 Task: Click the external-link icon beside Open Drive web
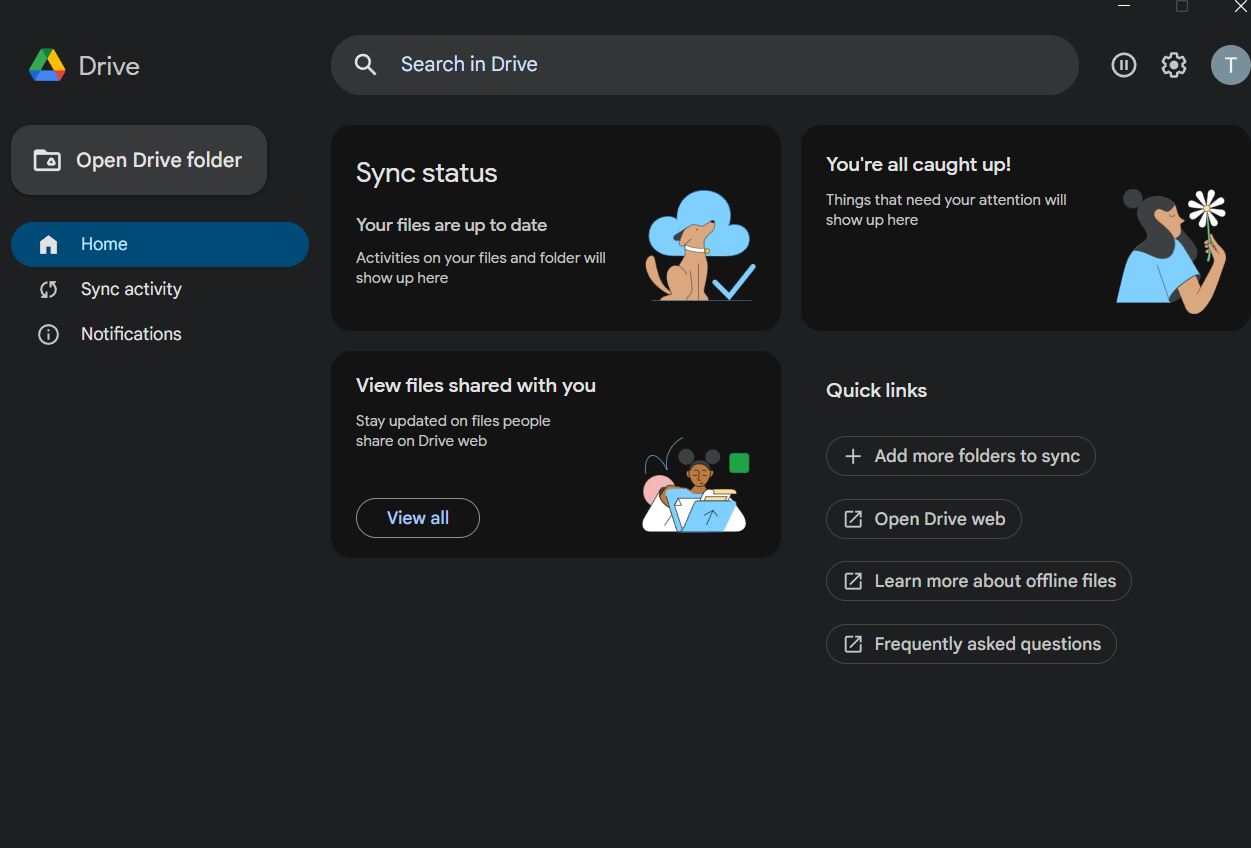point(853,519)
